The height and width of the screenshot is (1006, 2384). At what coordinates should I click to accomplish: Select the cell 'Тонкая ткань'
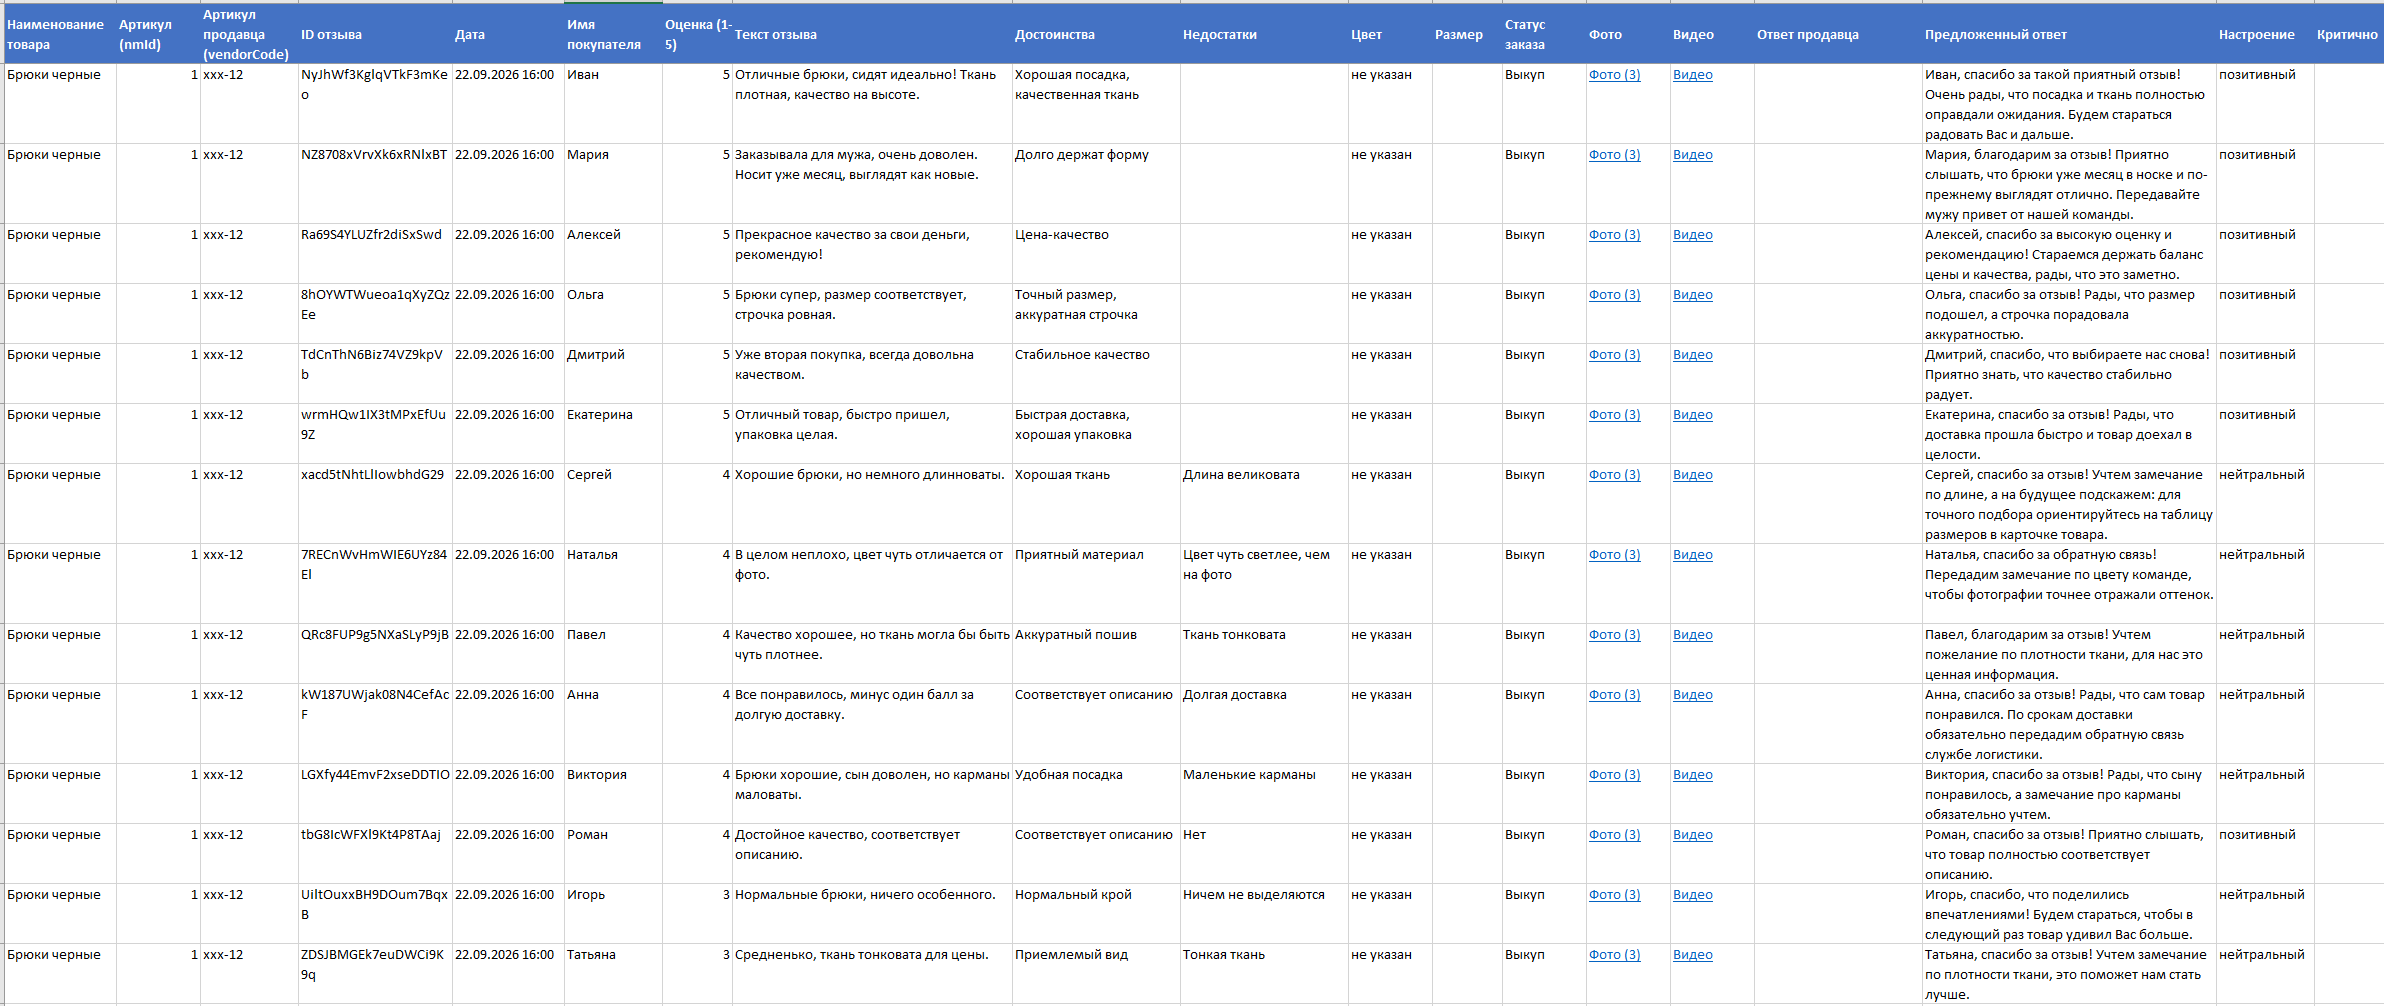coord(1264,973)
